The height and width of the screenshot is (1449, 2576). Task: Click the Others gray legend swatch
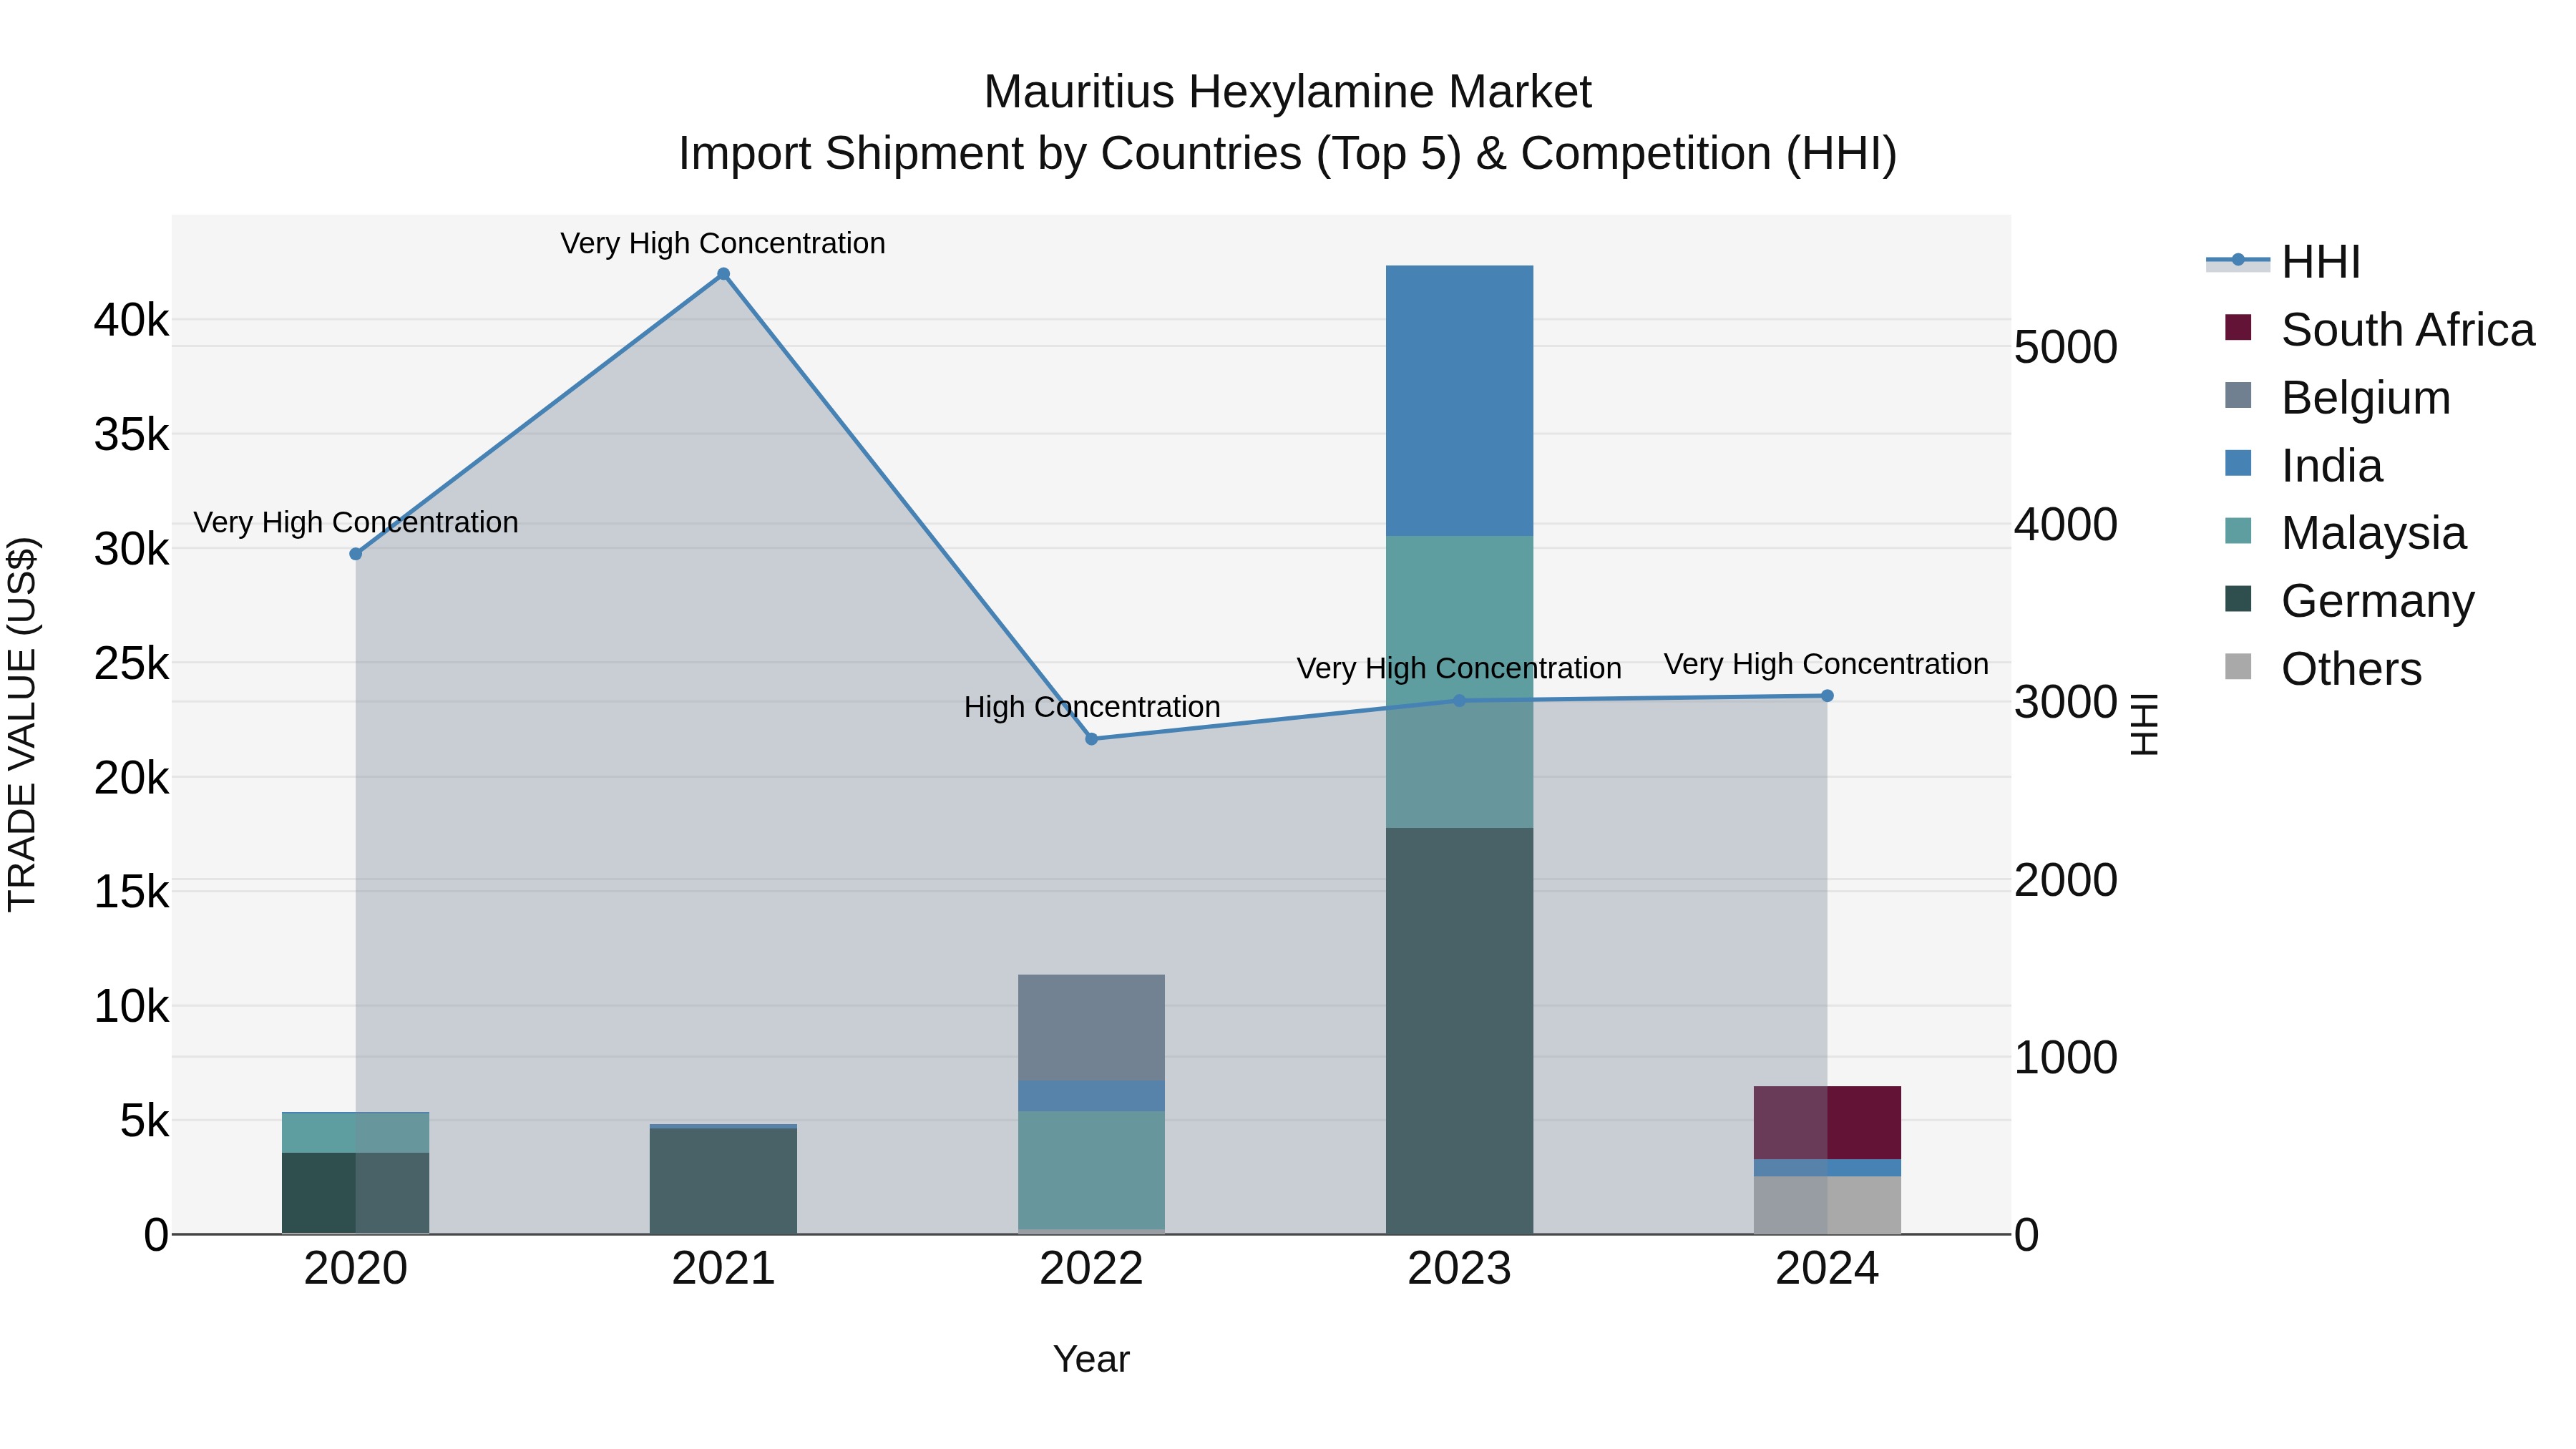point(2238,666)
